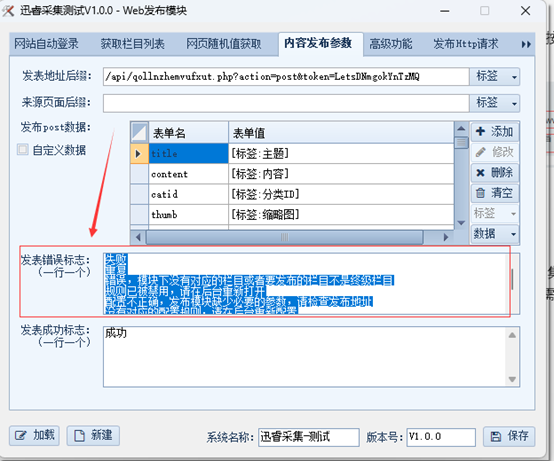Click the 发表成功标志 scroll-up arrow
The height and width of the screenshot is (461, 554).
click(x=512, y=335)
